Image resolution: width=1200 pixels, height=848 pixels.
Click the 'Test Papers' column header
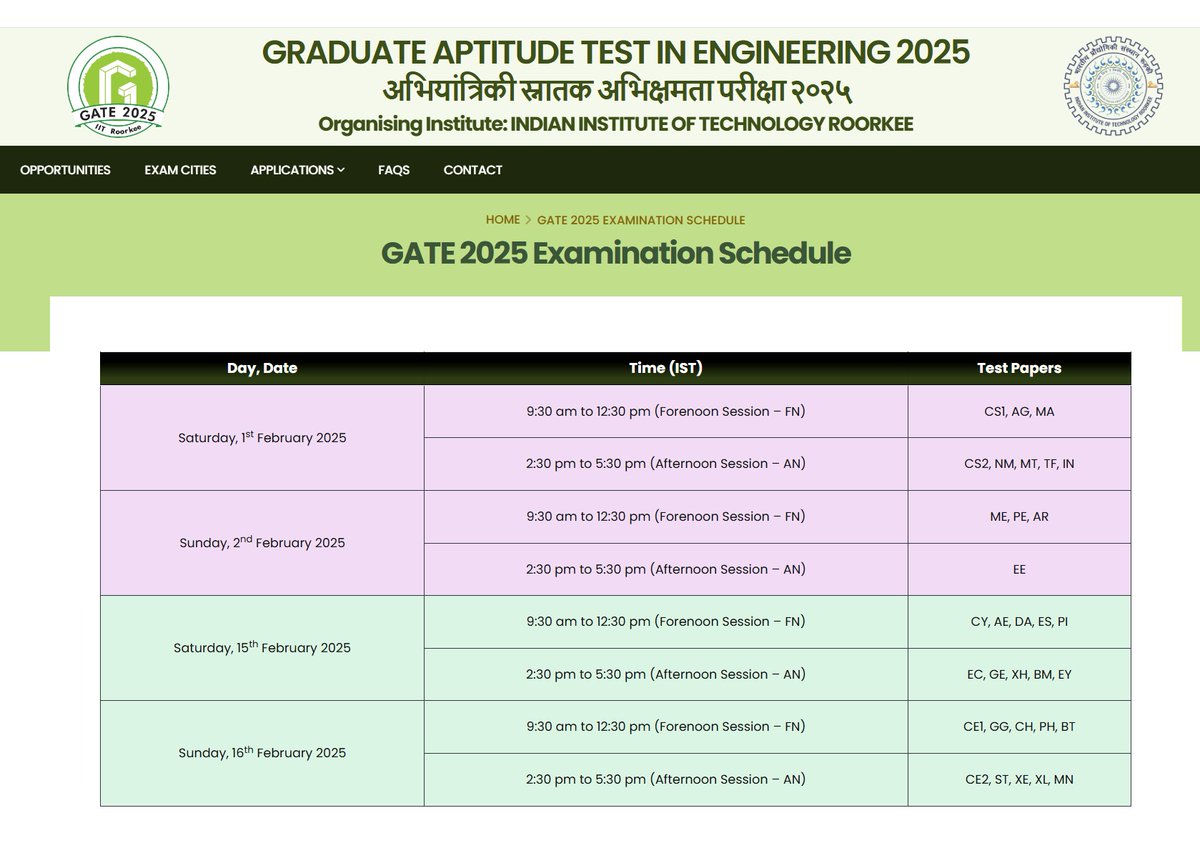(x=1019, y=368)
